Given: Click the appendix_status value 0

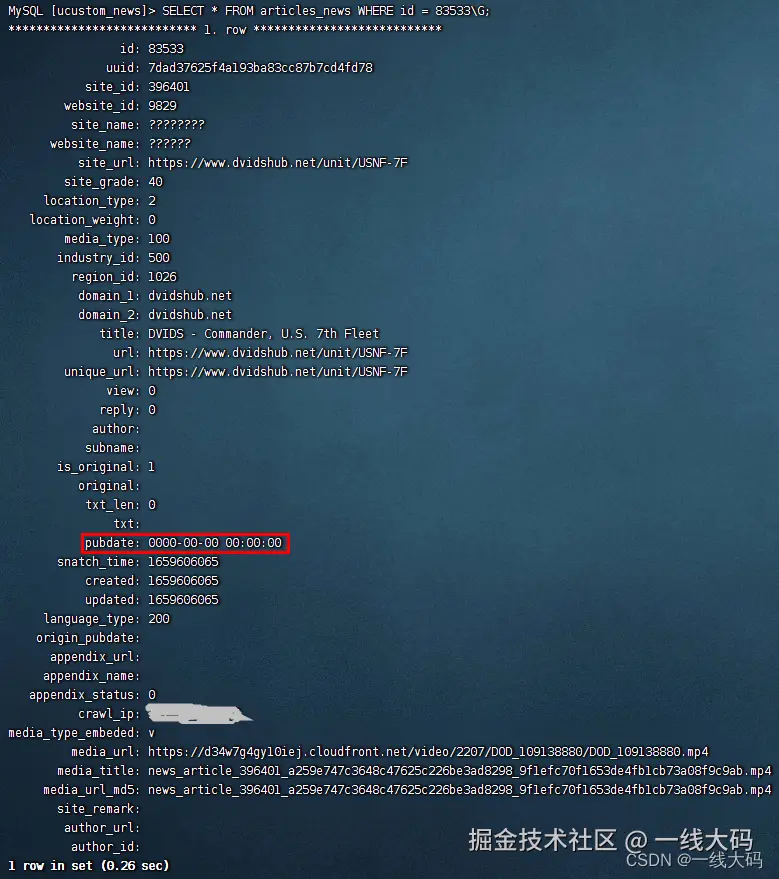Looking at the screenshot, I should click(152, 695).
